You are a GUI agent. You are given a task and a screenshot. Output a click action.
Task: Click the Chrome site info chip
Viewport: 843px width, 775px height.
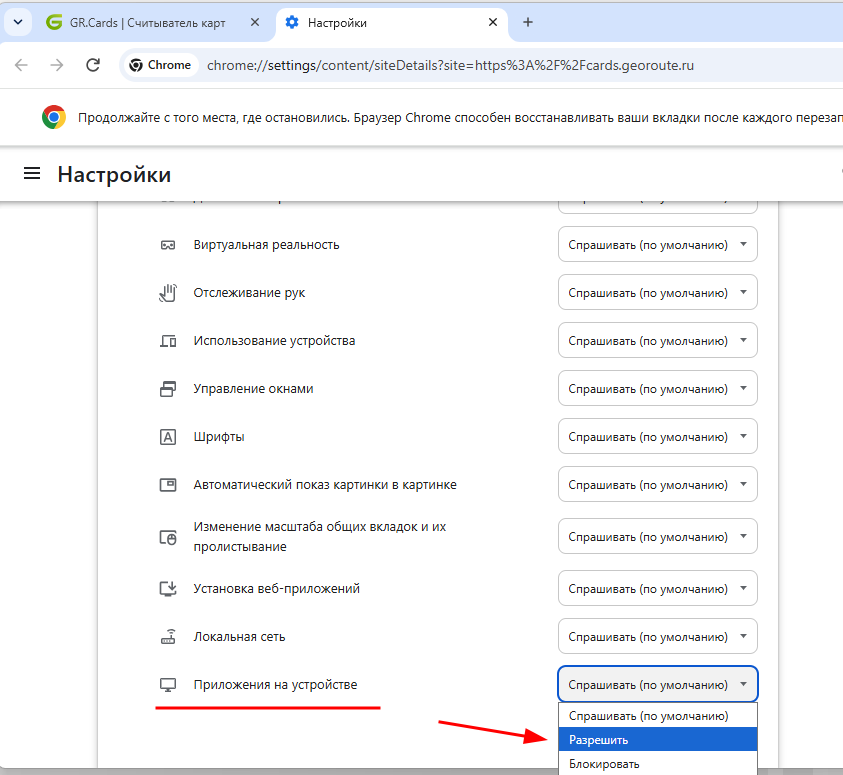tap(160, 65)
